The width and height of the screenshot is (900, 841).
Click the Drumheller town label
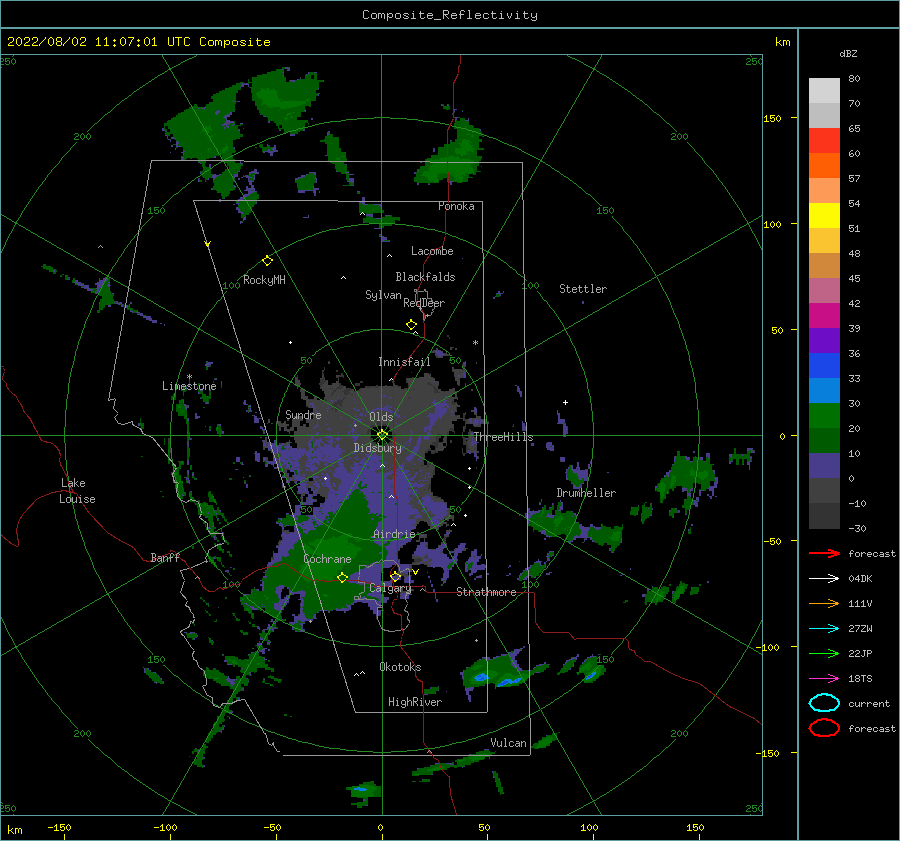[586, 493]
